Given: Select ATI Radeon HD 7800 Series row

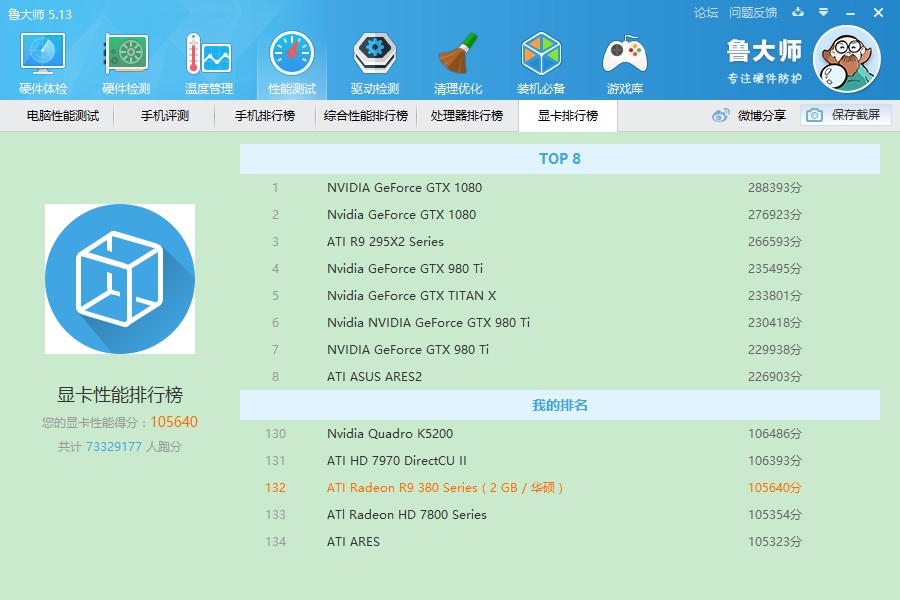Looking at the screenshot, I should click(560, 514).
